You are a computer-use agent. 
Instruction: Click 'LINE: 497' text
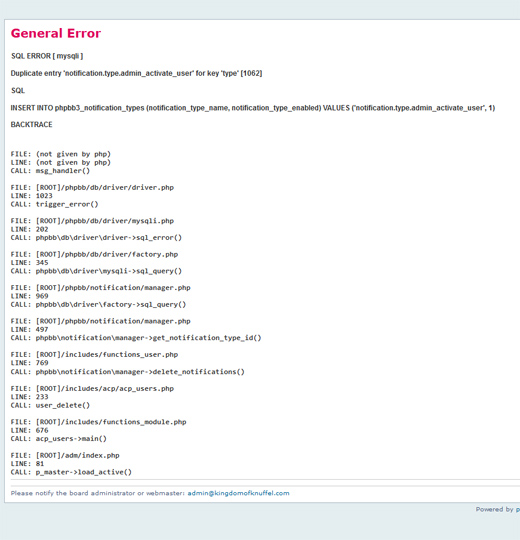[30, 330]
